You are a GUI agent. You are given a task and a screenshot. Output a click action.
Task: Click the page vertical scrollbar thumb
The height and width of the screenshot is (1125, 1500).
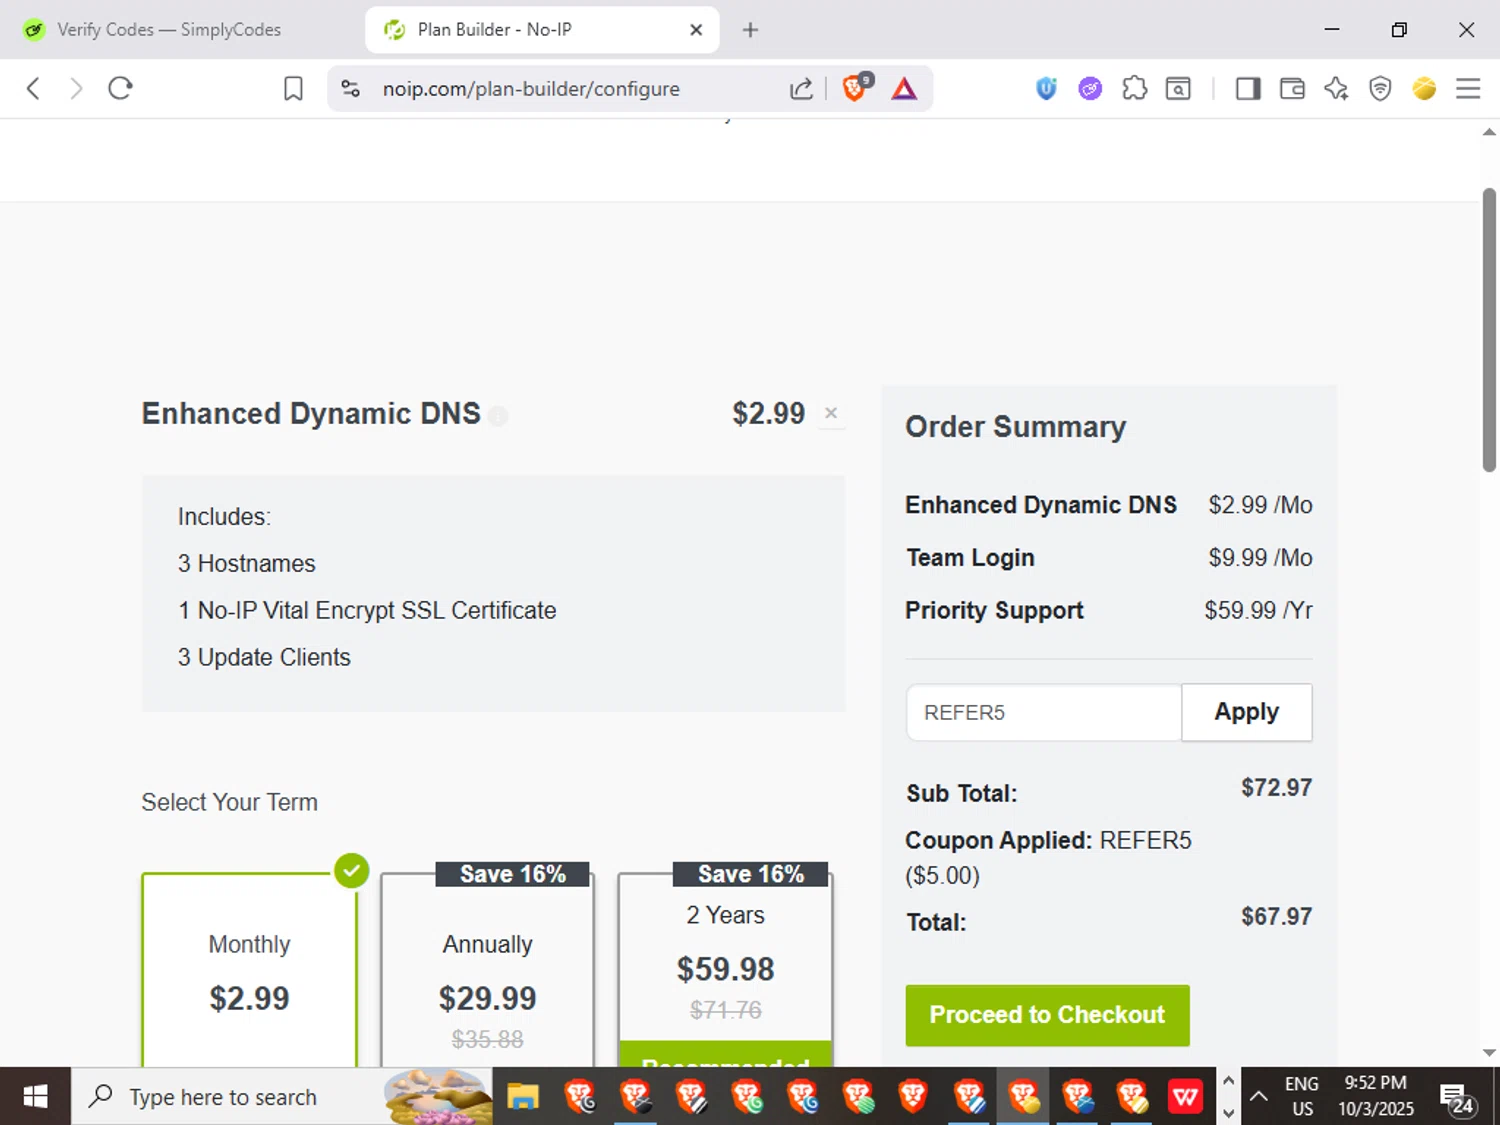[x=1489, y=330]
